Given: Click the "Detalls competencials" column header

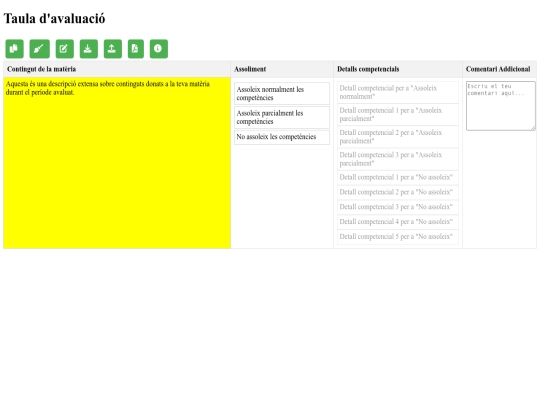Looking at the screenshot, I should [x=398, y=69].
